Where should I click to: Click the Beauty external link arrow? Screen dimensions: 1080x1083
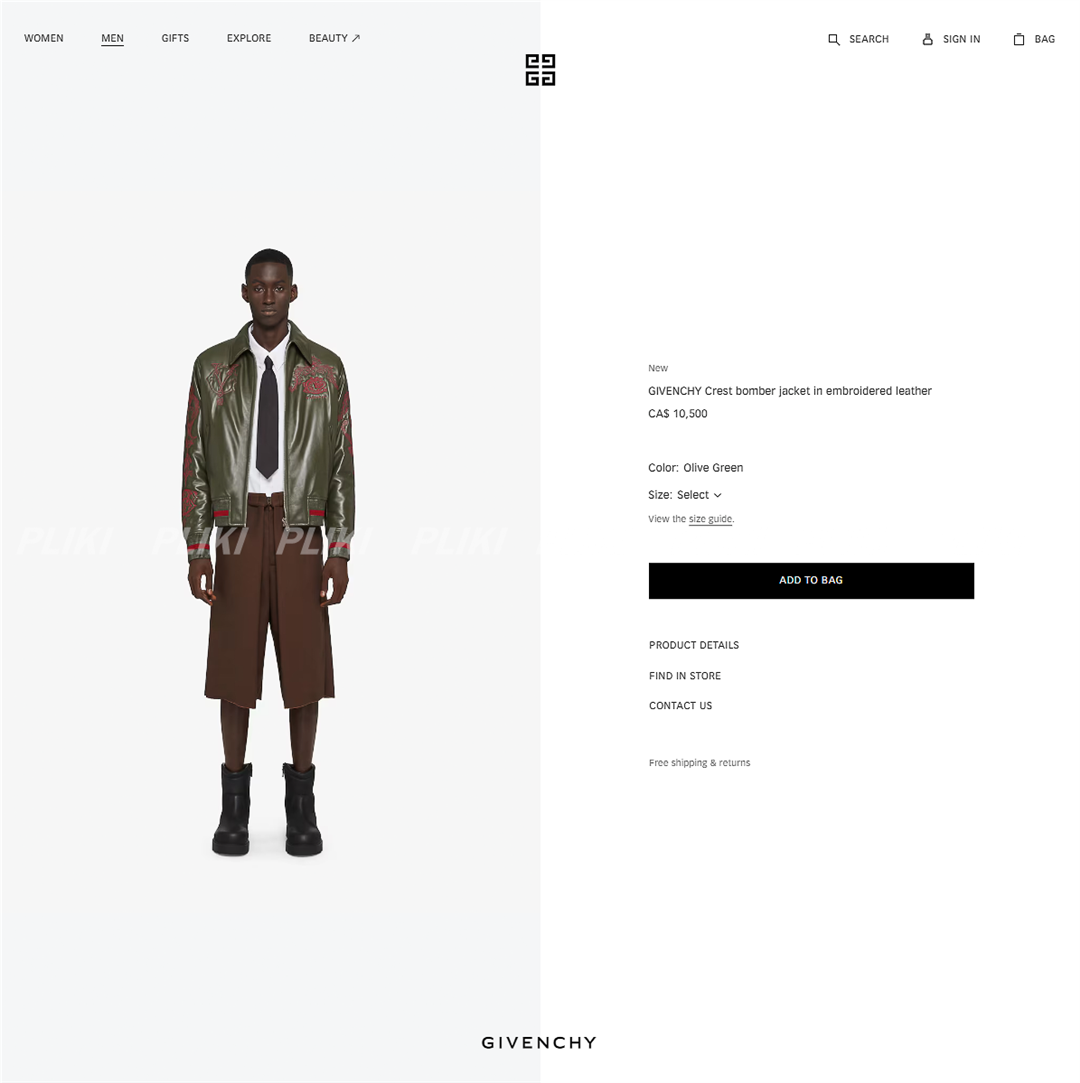click(356, 38)
